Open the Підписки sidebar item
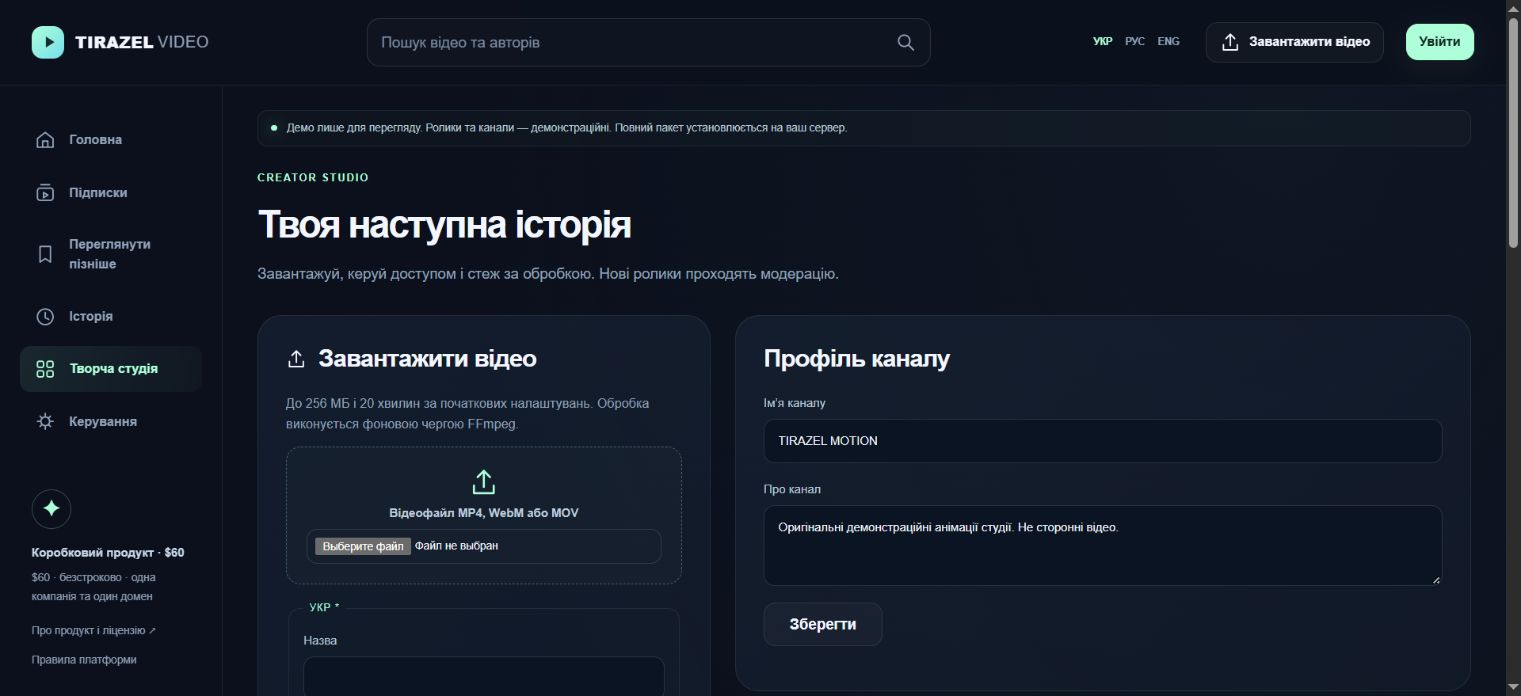The width and height of the screenshot is (1521, 696). pos(111,193)
